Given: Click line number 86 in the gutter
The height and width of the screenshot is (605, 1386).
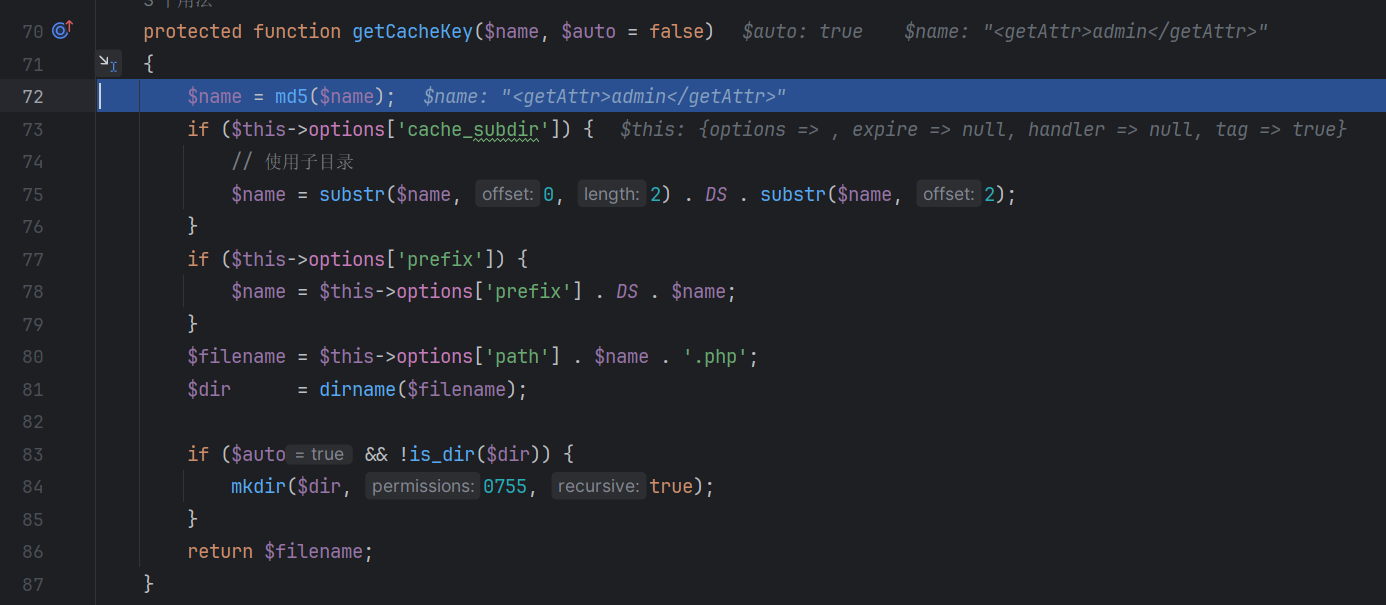Looking at the screenshot, I should click(x=33, y=551).
